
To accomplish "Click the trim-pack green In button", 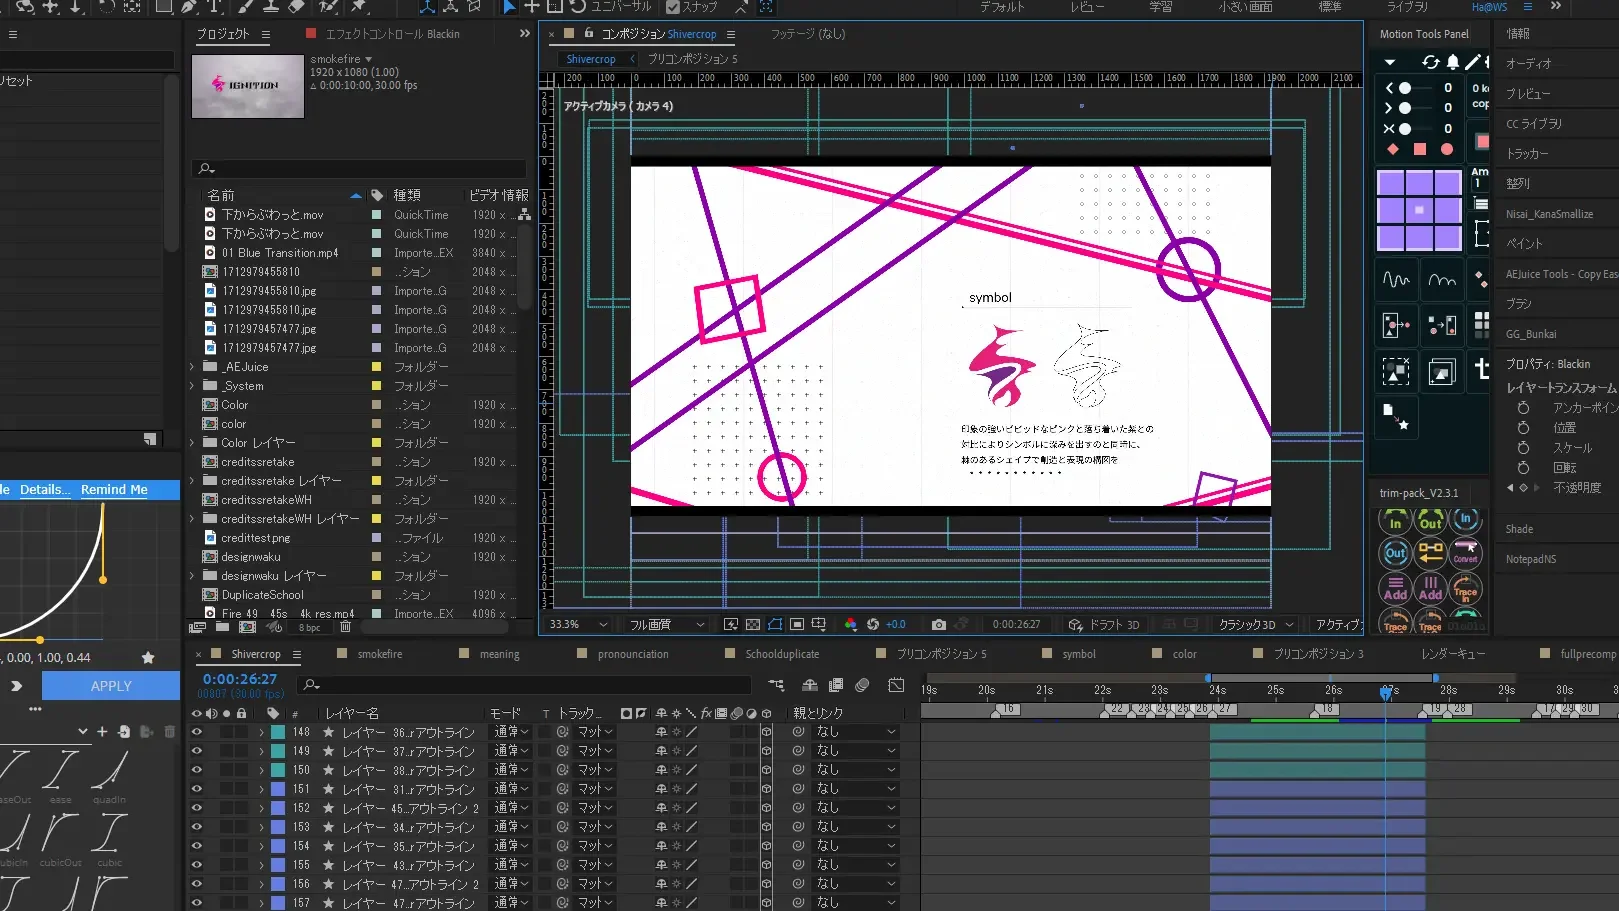I will click(x=1395, y=520).
